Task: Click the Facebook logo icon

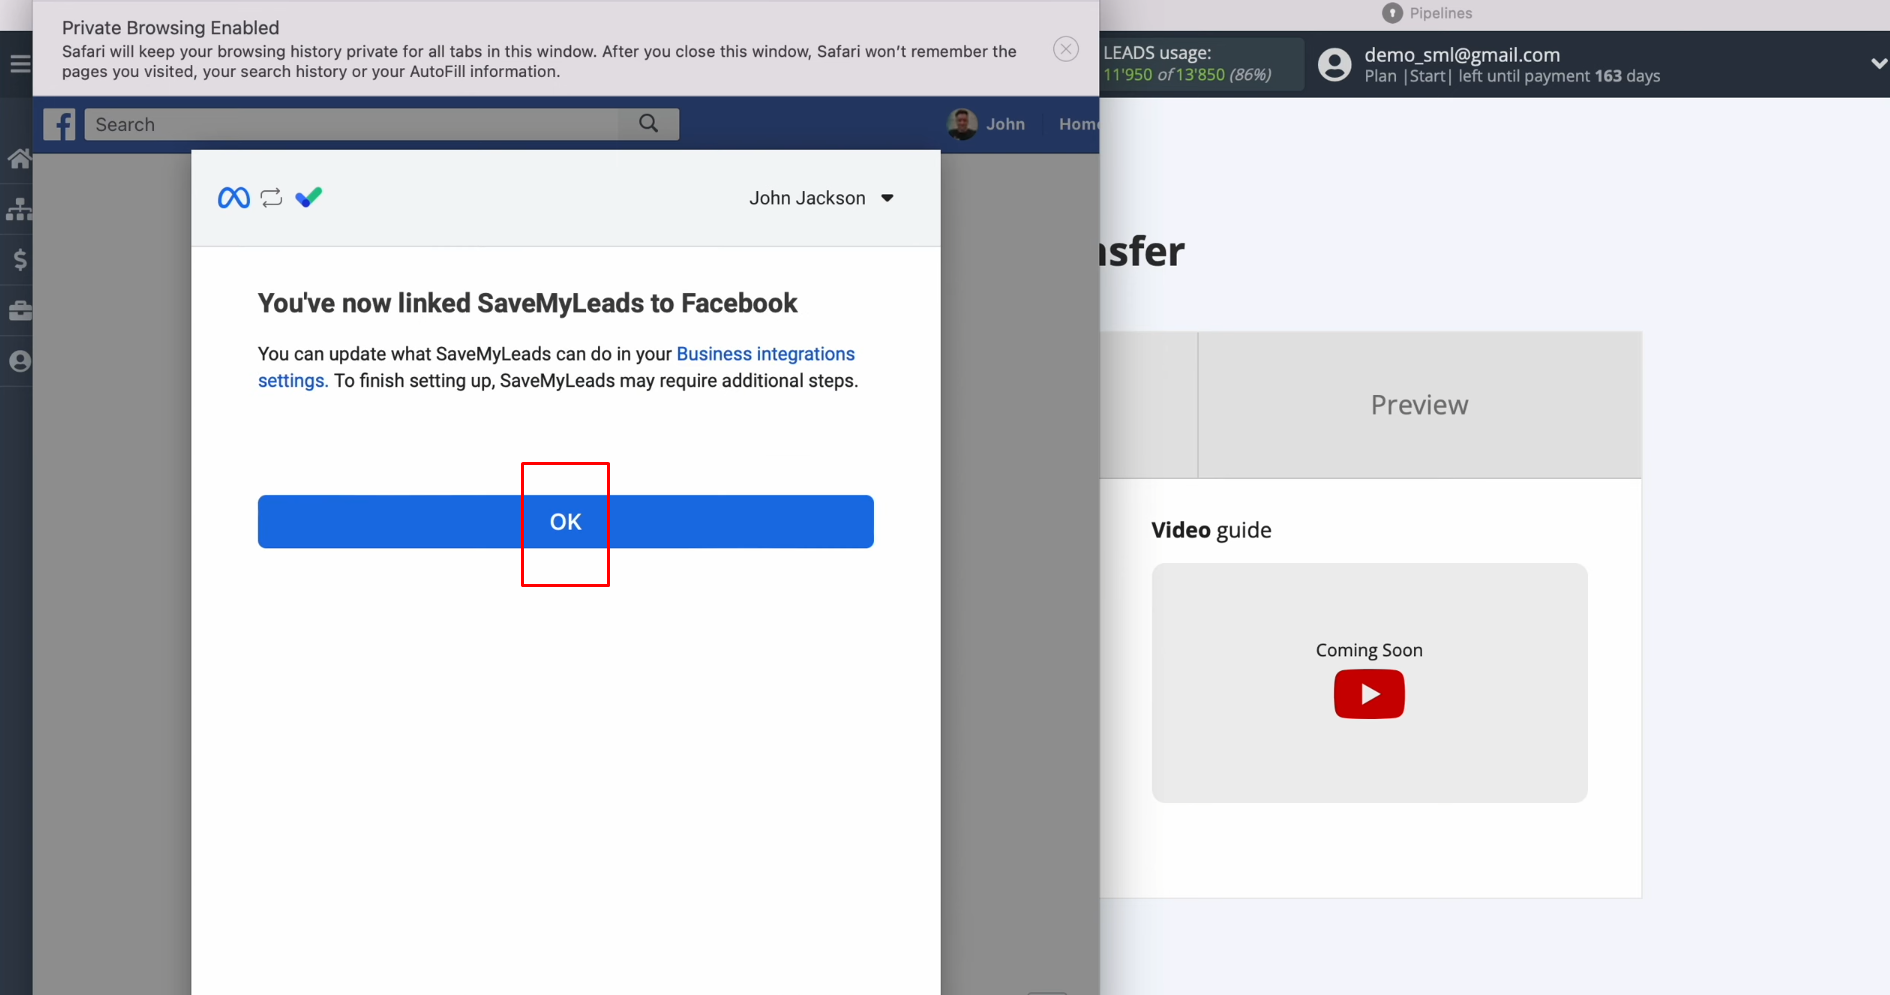Action: click(x=60, y=124)
